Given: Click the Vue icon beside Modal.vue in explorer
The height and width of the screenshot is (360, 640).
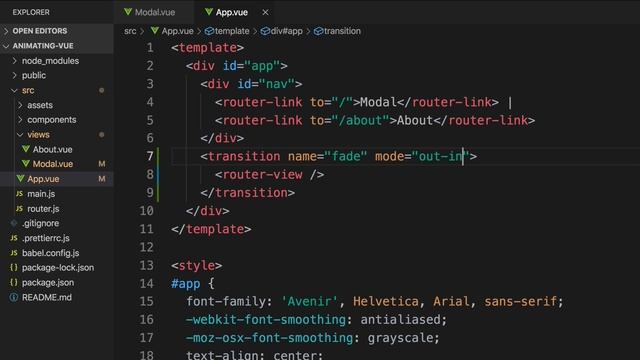Looking at the screenshot, I should (x=26, y=164).
